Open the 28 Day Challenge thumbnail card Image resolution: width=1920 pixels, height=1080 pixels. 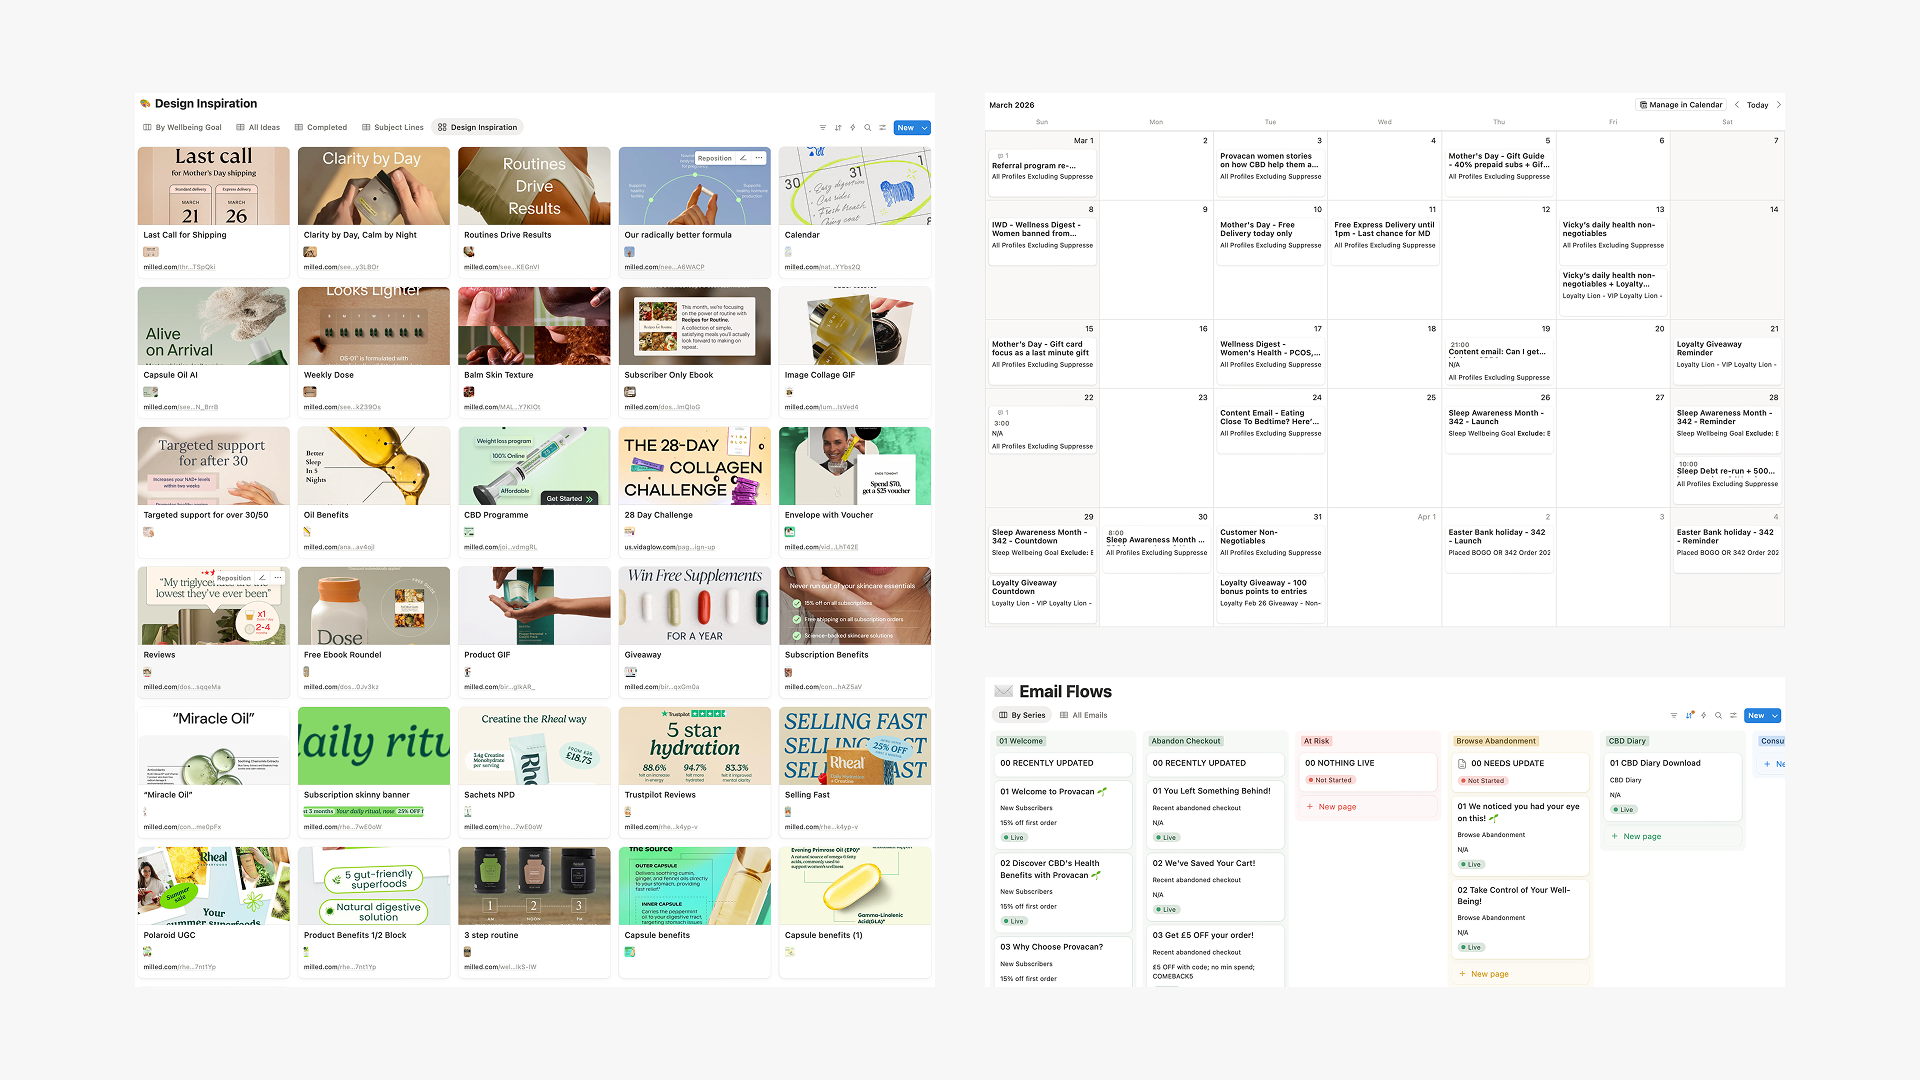(x=694, y=467)
